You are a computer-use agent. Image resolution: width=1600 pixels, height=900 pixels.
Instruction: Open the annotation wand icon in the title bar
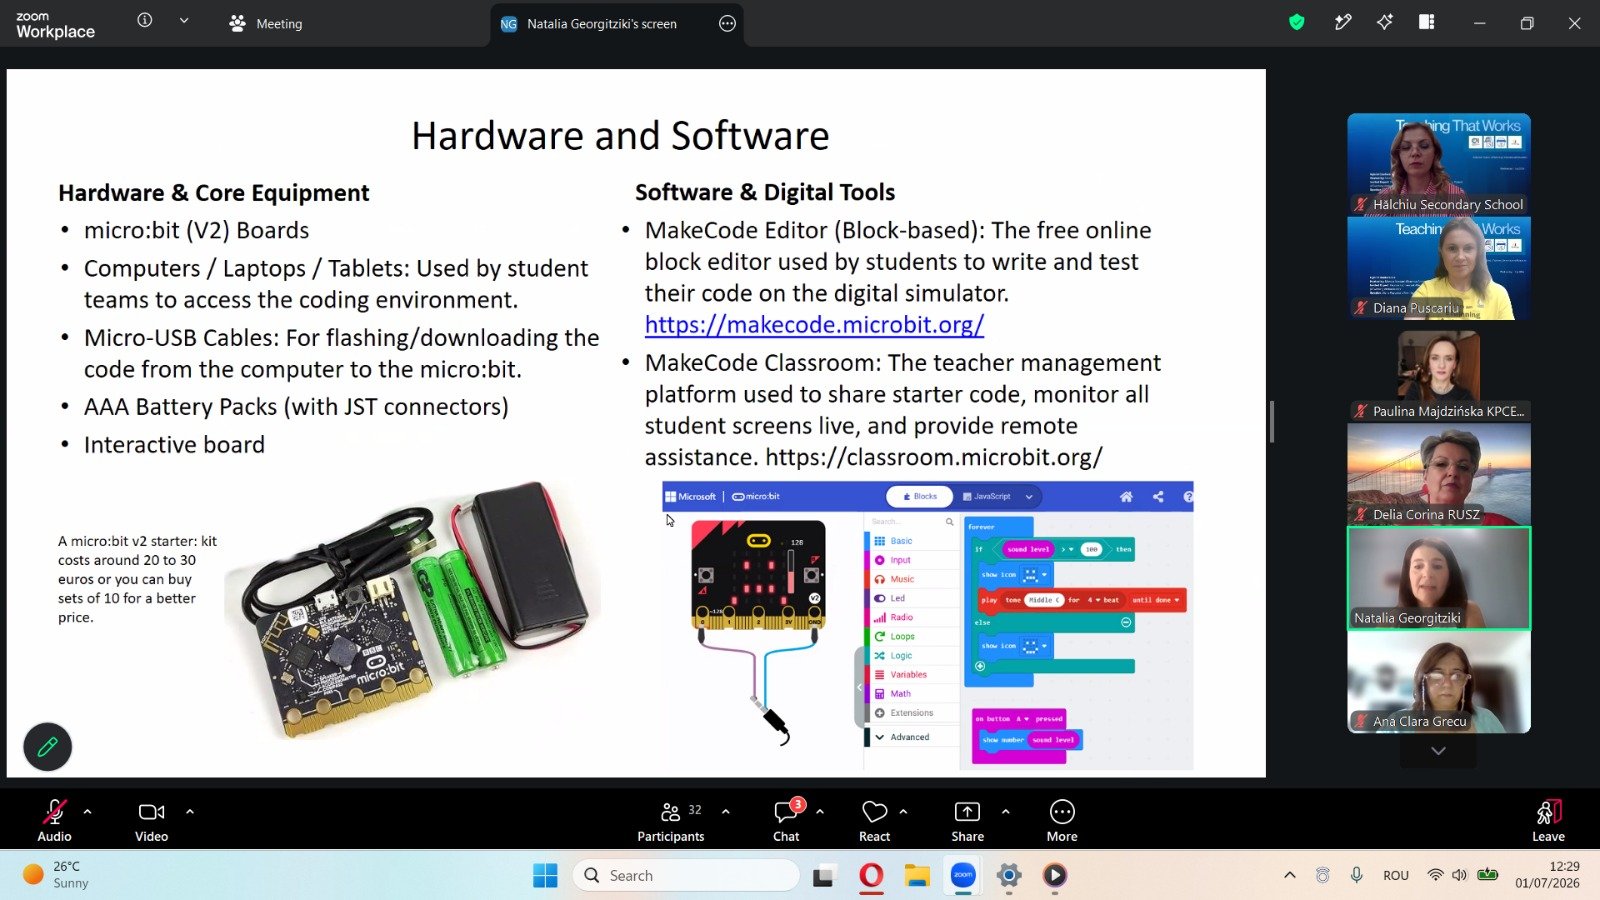click(1343, 22)
